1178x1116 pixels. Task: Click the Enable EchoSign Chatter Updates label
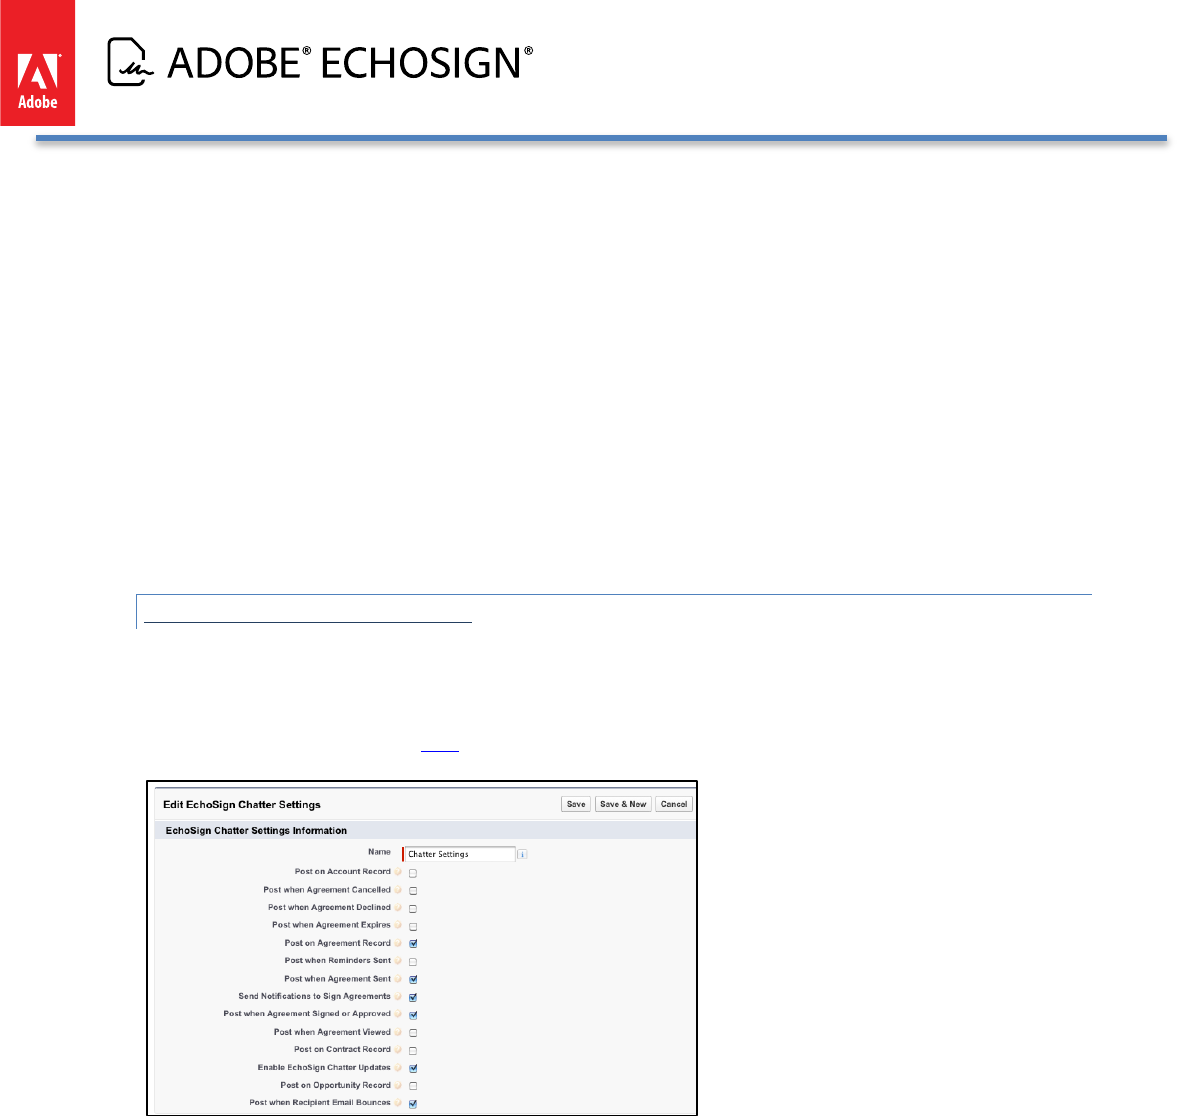tap(325, 1067)
